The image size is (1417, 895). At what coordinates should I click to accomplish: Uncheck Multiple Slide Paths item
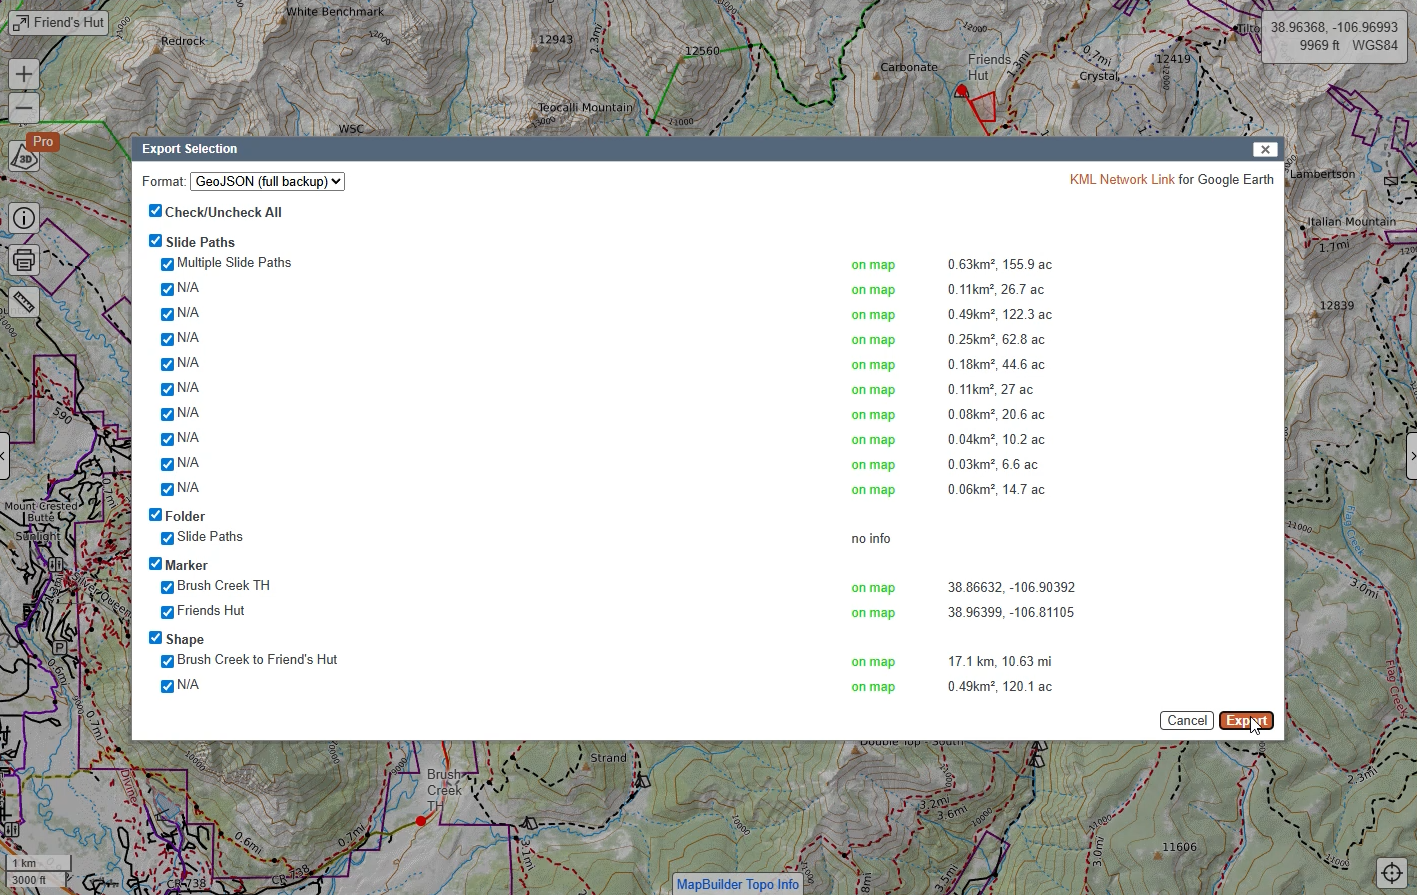(167, 265)
